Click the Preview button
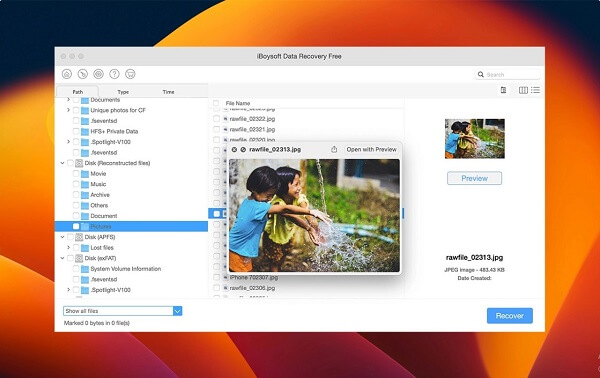This screenshot has height=378, width=600. [474, 178]
